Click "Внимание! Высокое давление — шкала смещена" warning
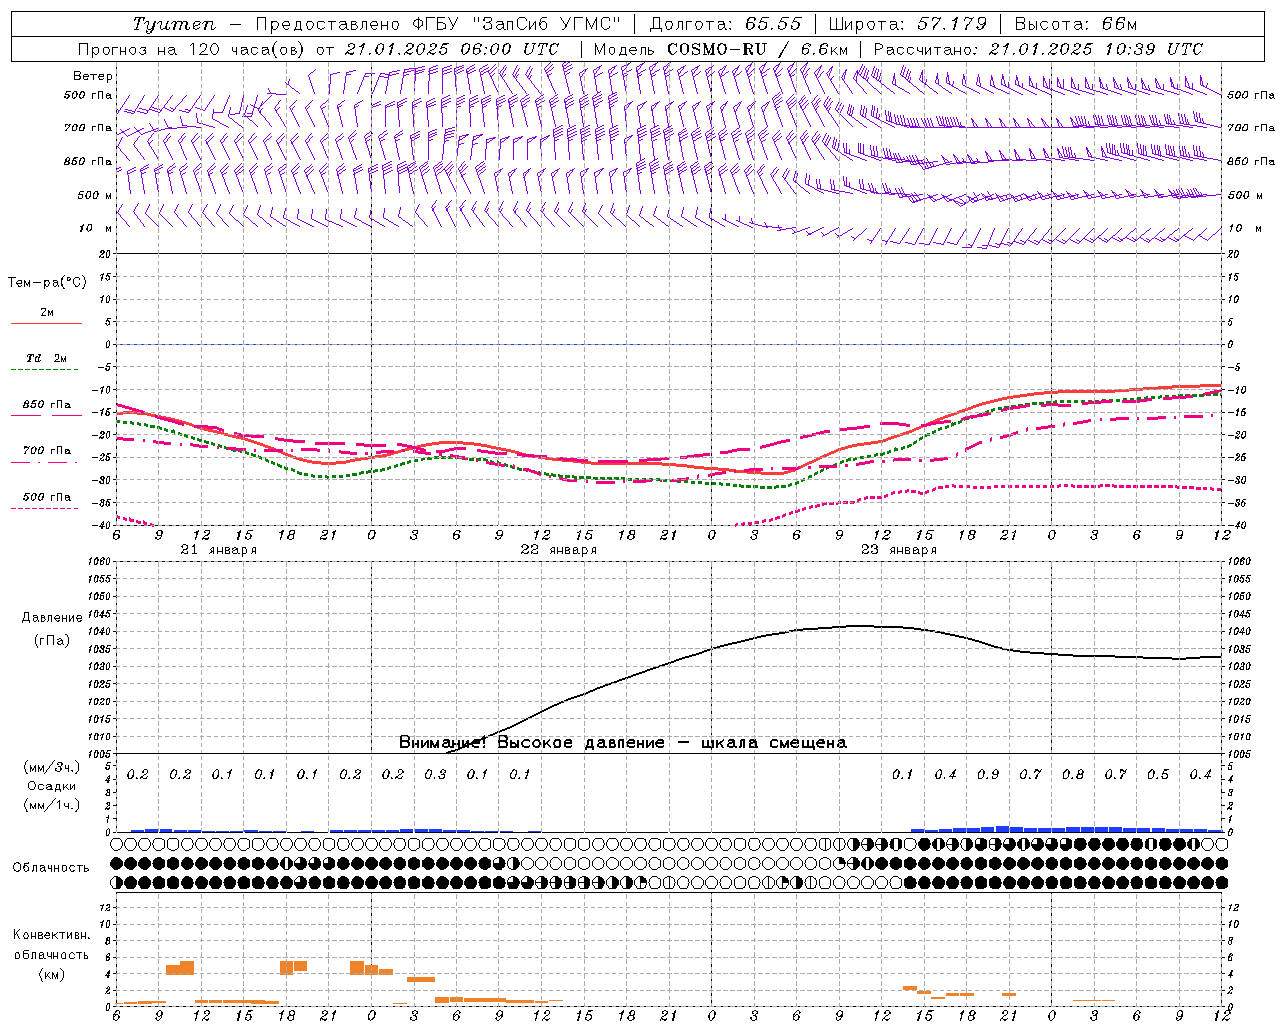This screenshot has width=1280, height=1024. click(x=623, y=743)
